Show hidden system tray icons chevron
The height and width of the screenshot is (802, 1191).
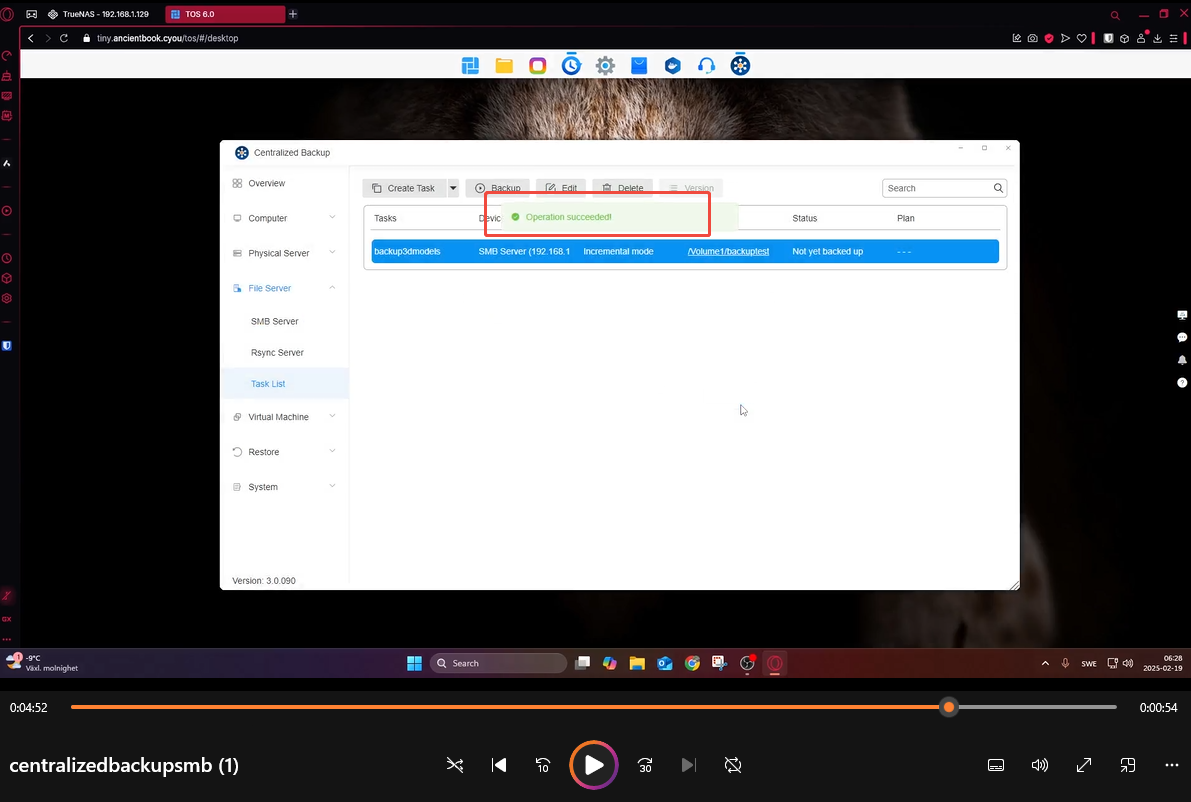tap(1045, 663)
